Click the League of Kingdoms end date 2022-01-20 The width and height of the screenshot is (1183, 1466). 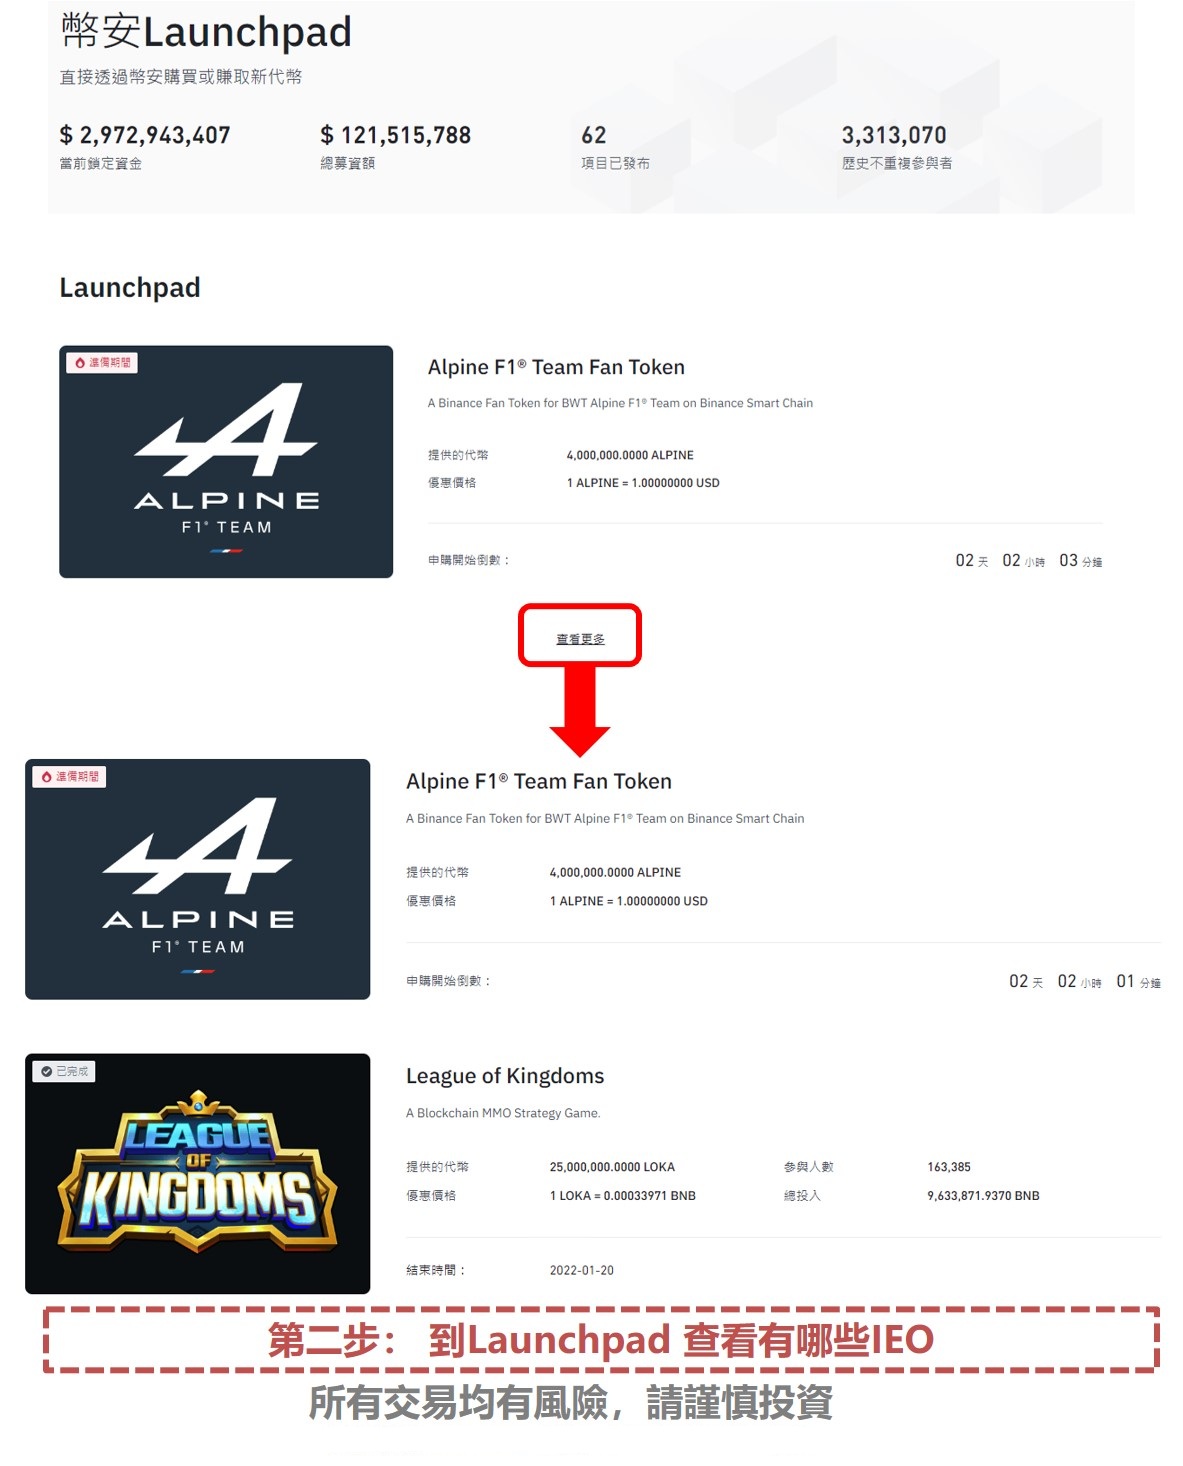[x=582, y=1270]
